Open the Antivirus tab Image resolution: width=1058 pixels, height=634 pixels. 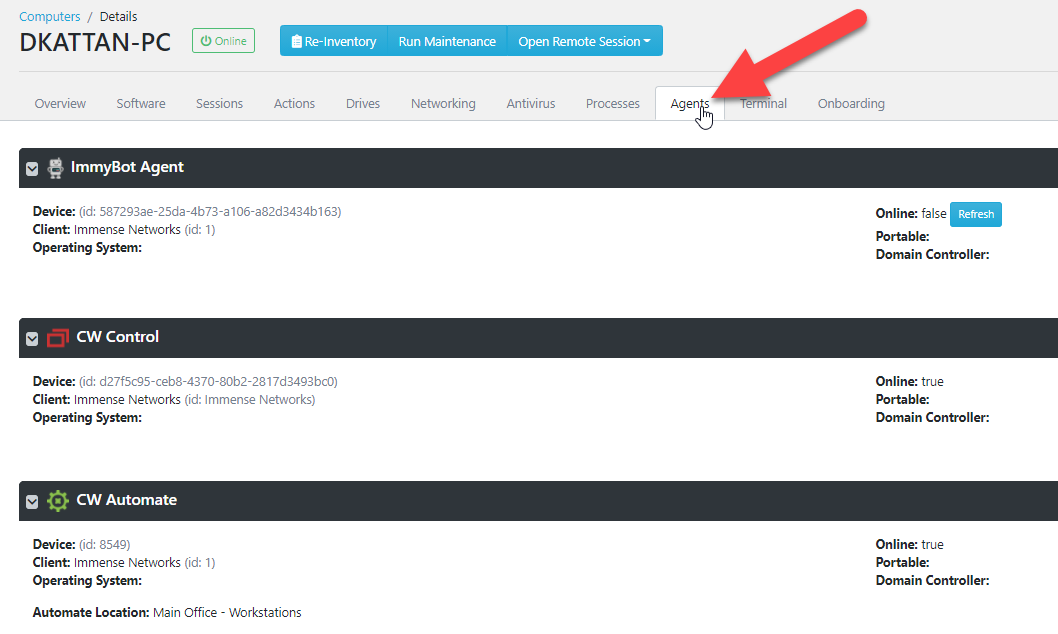click(x=530, y=104)
